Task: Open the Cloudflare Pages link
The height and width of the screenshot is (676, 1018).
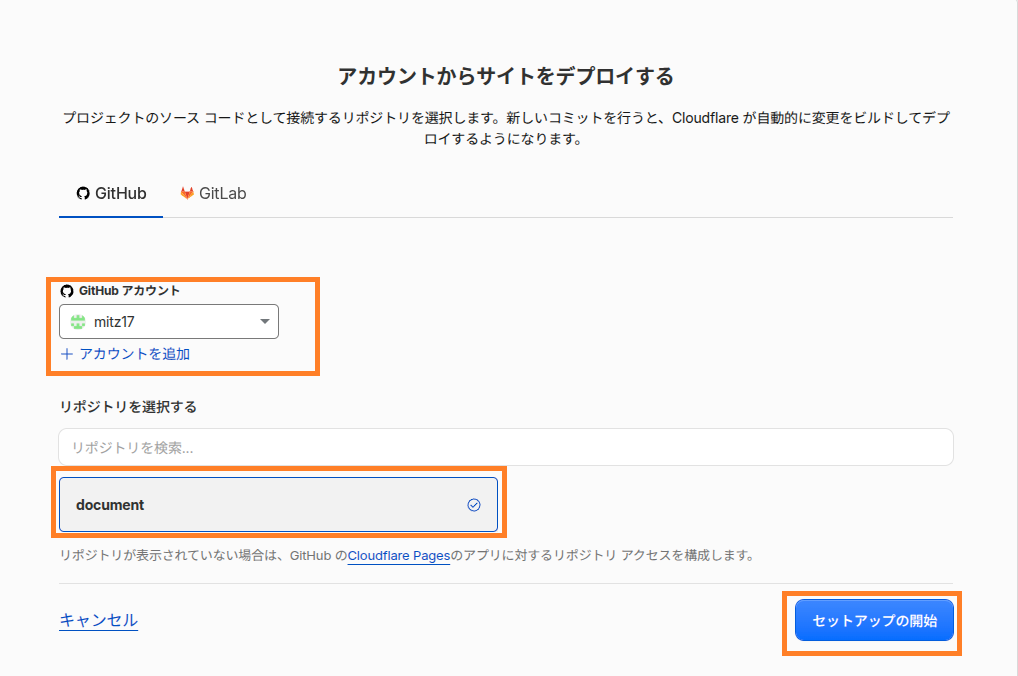Action: pyautogui.click(x=399, y=556)
